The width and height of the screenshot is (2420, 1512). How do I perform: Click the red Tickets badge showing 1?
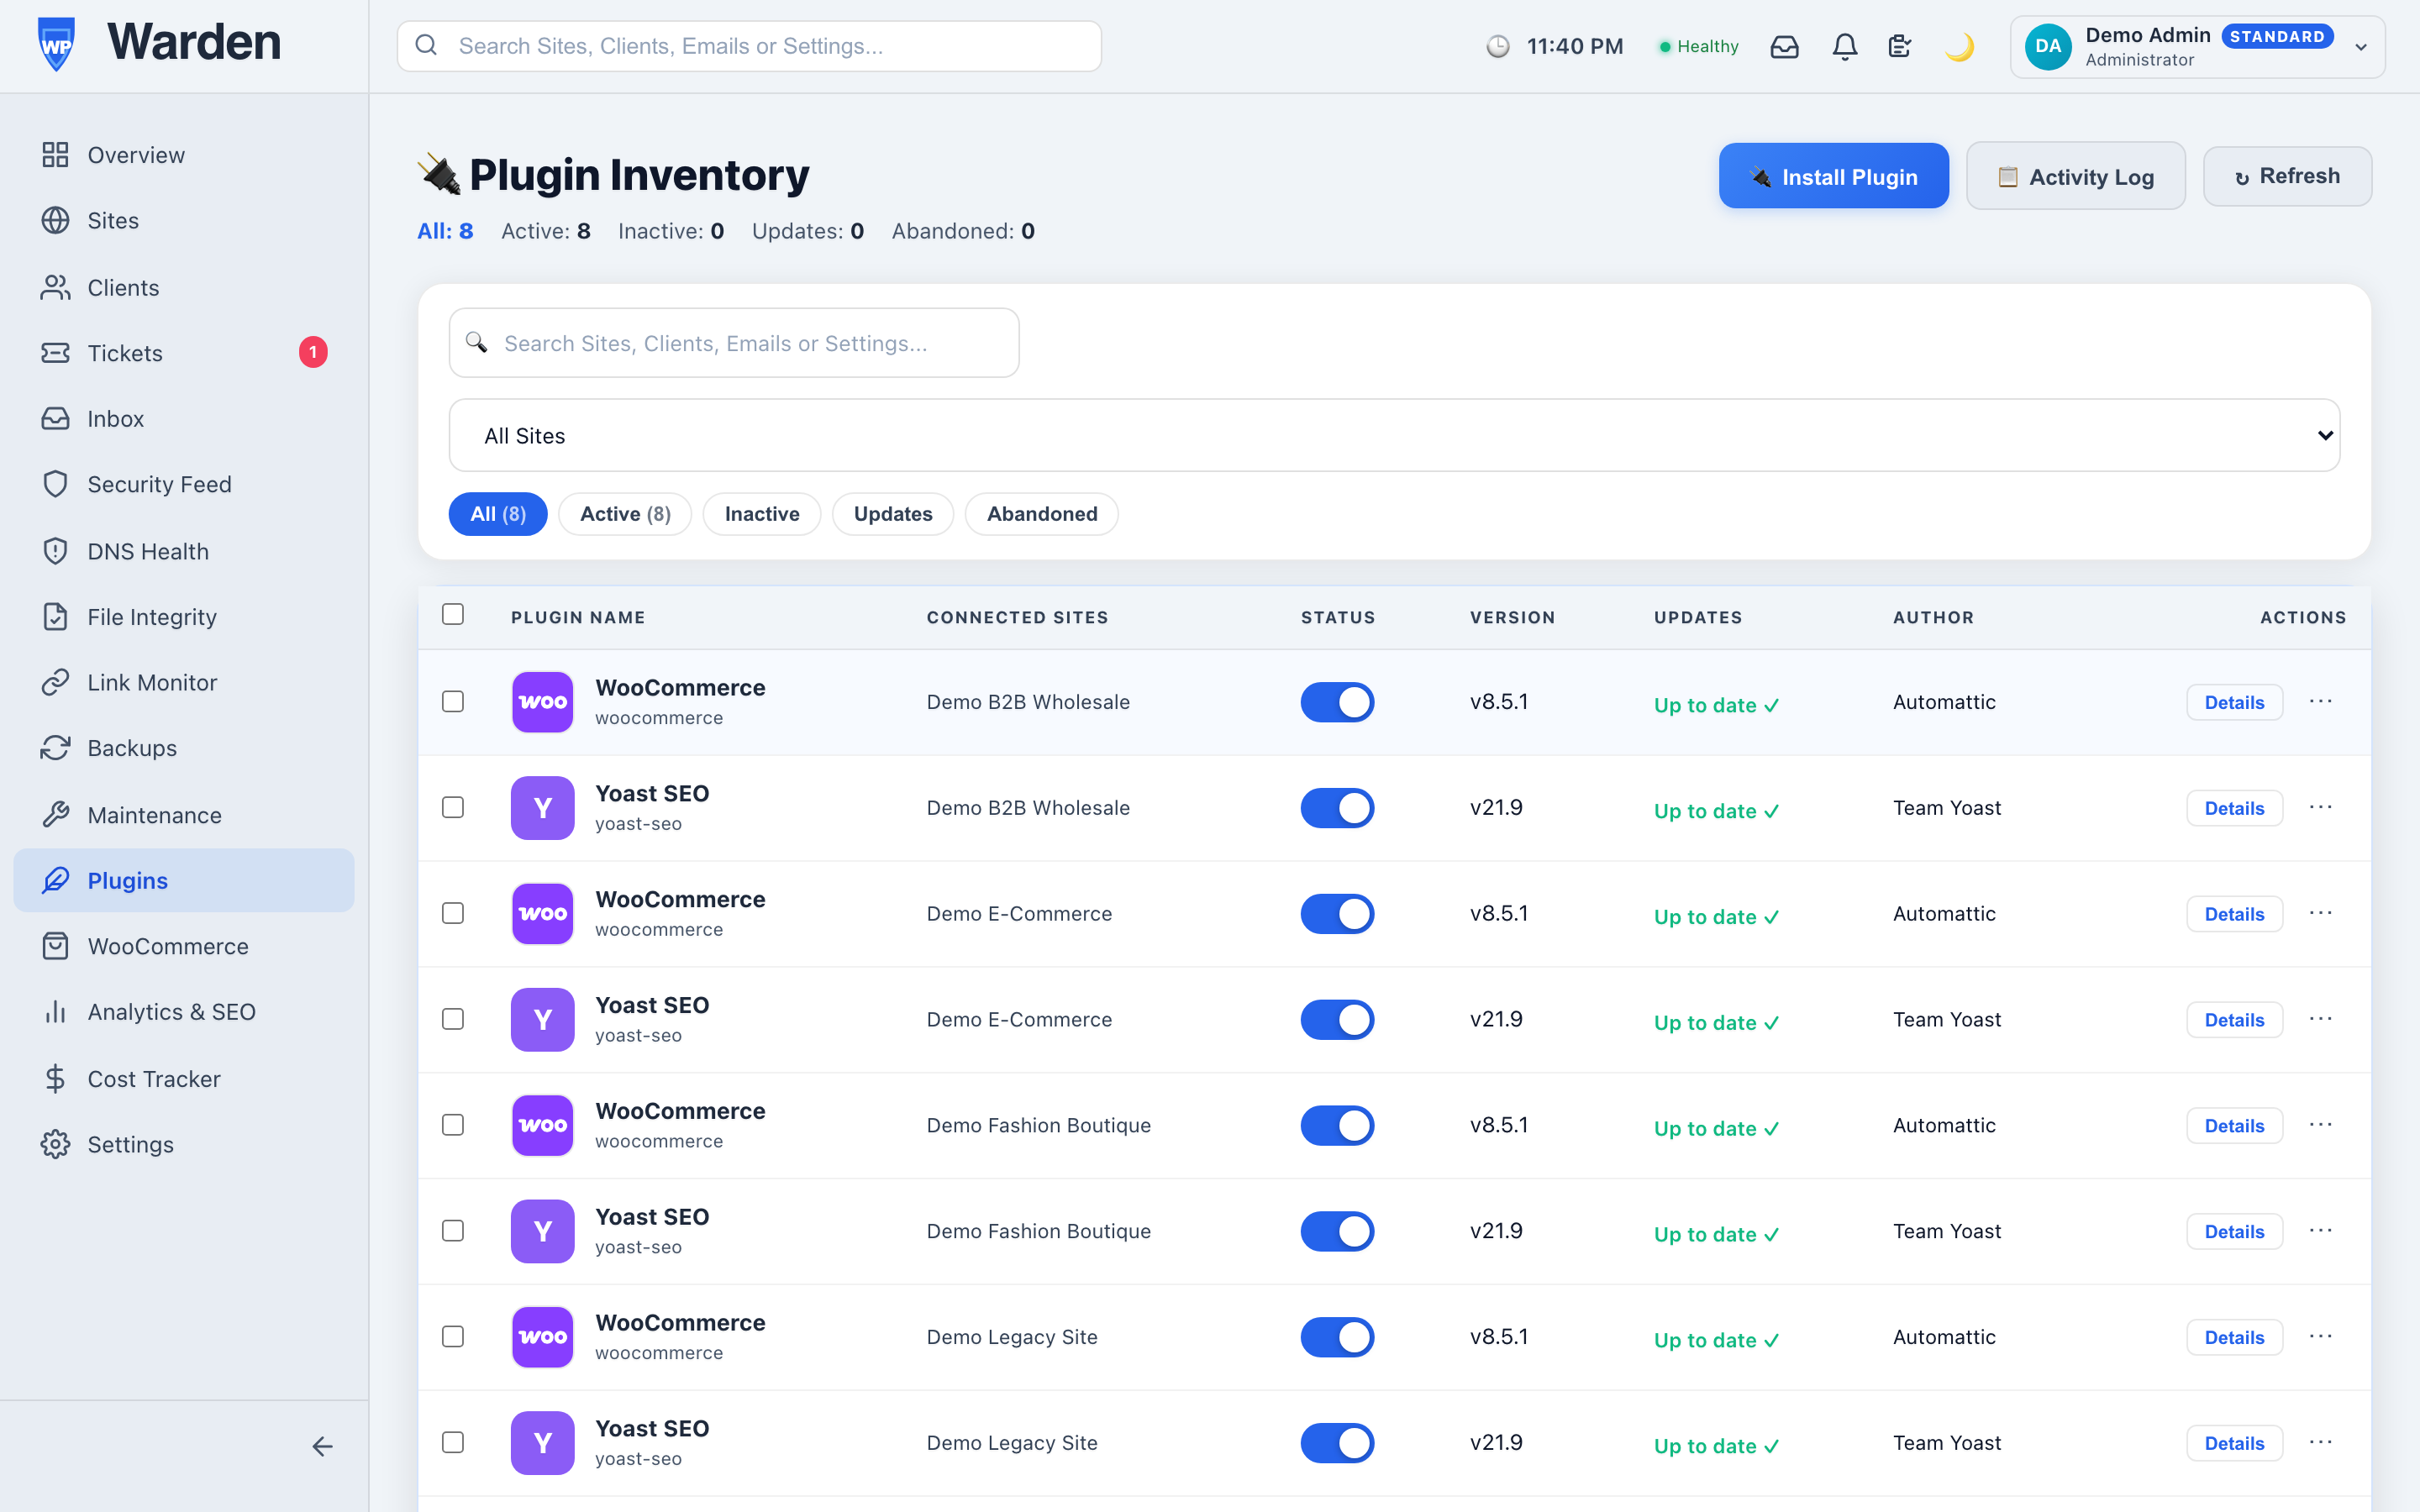pyautogui.click(x=313, y=353)
